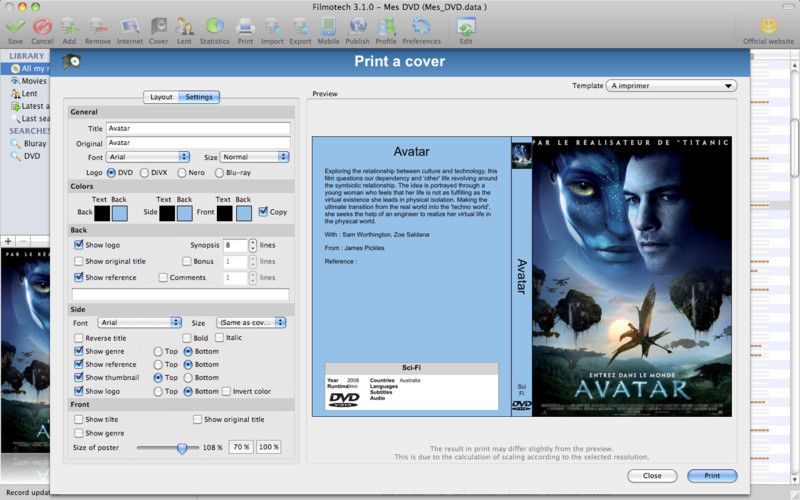Click the Back text color swatch
This screenshot has height=500, width=800.
click(x=102, y=213)
